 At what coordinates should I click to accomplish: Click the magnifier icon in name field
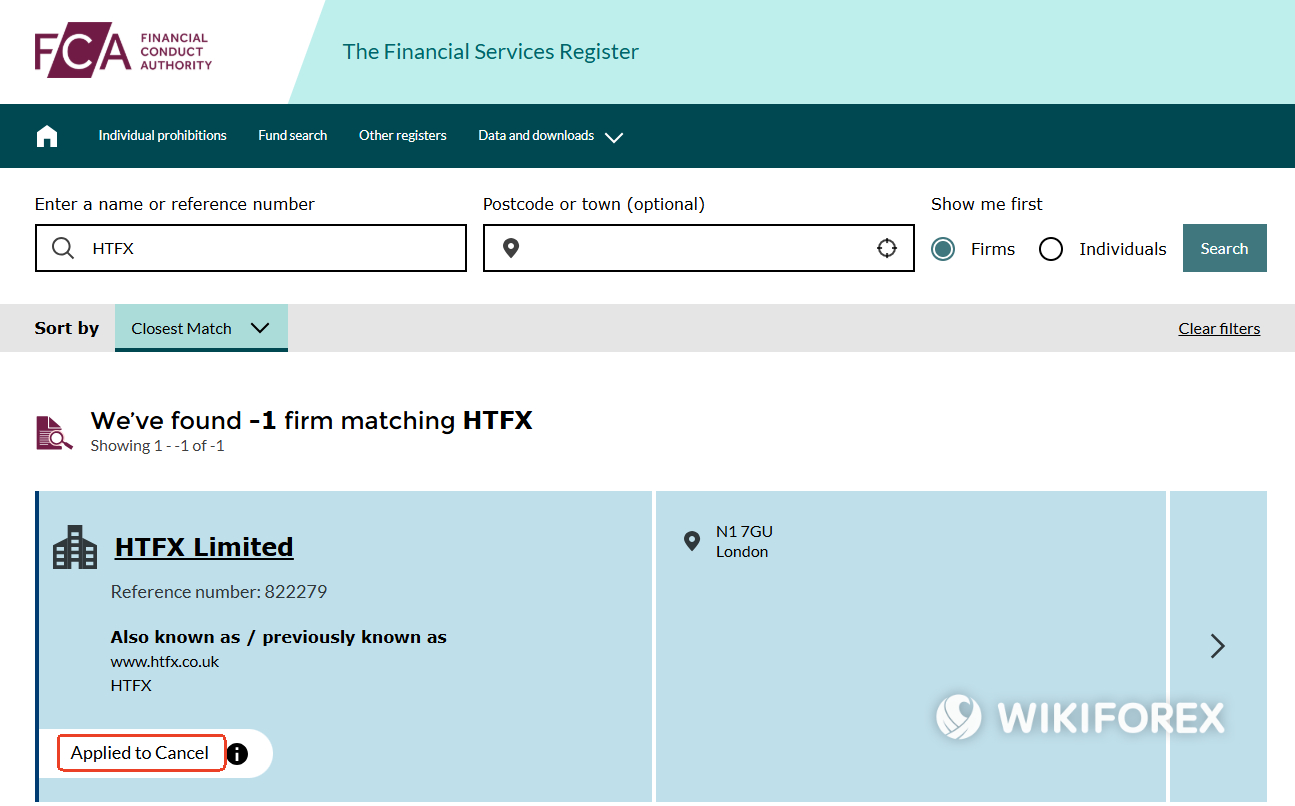click(63, 248)
